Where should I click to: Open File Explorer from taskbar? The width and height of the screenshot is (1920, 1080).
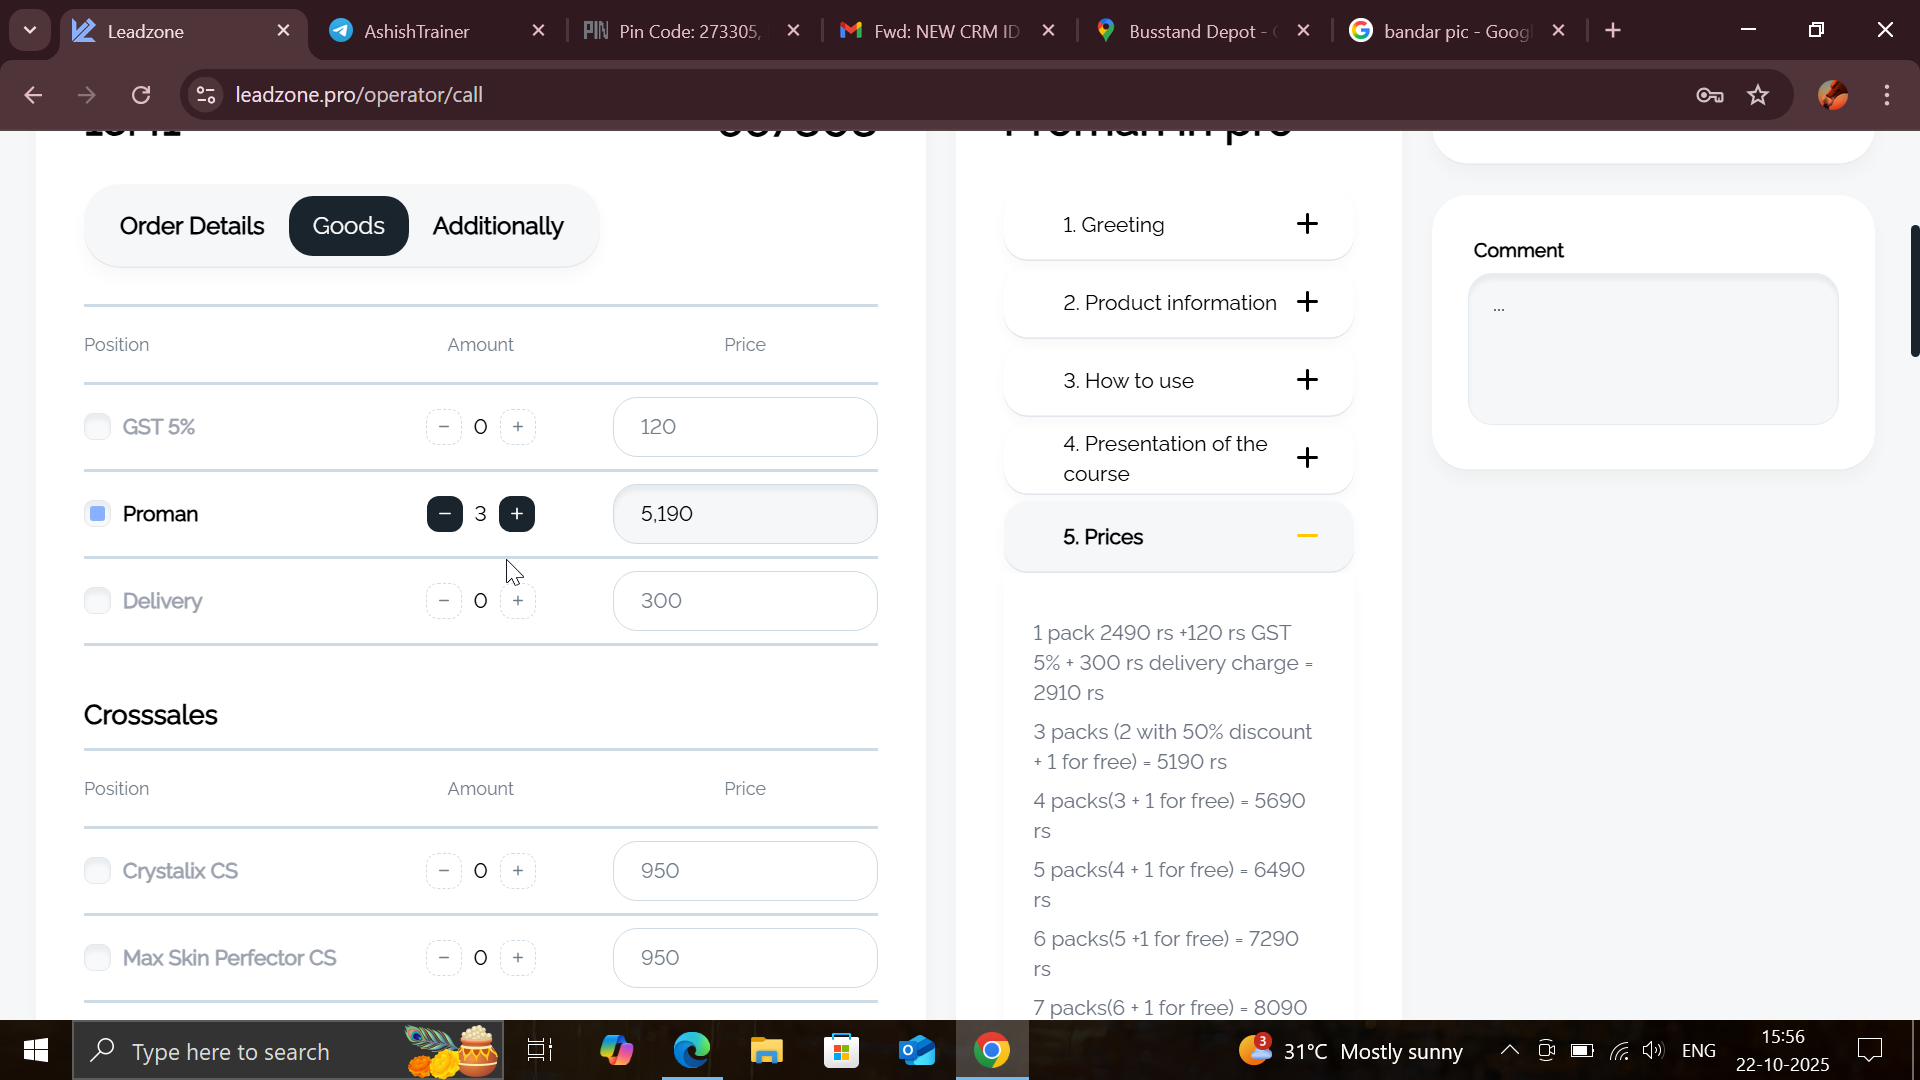point(766,1051)
